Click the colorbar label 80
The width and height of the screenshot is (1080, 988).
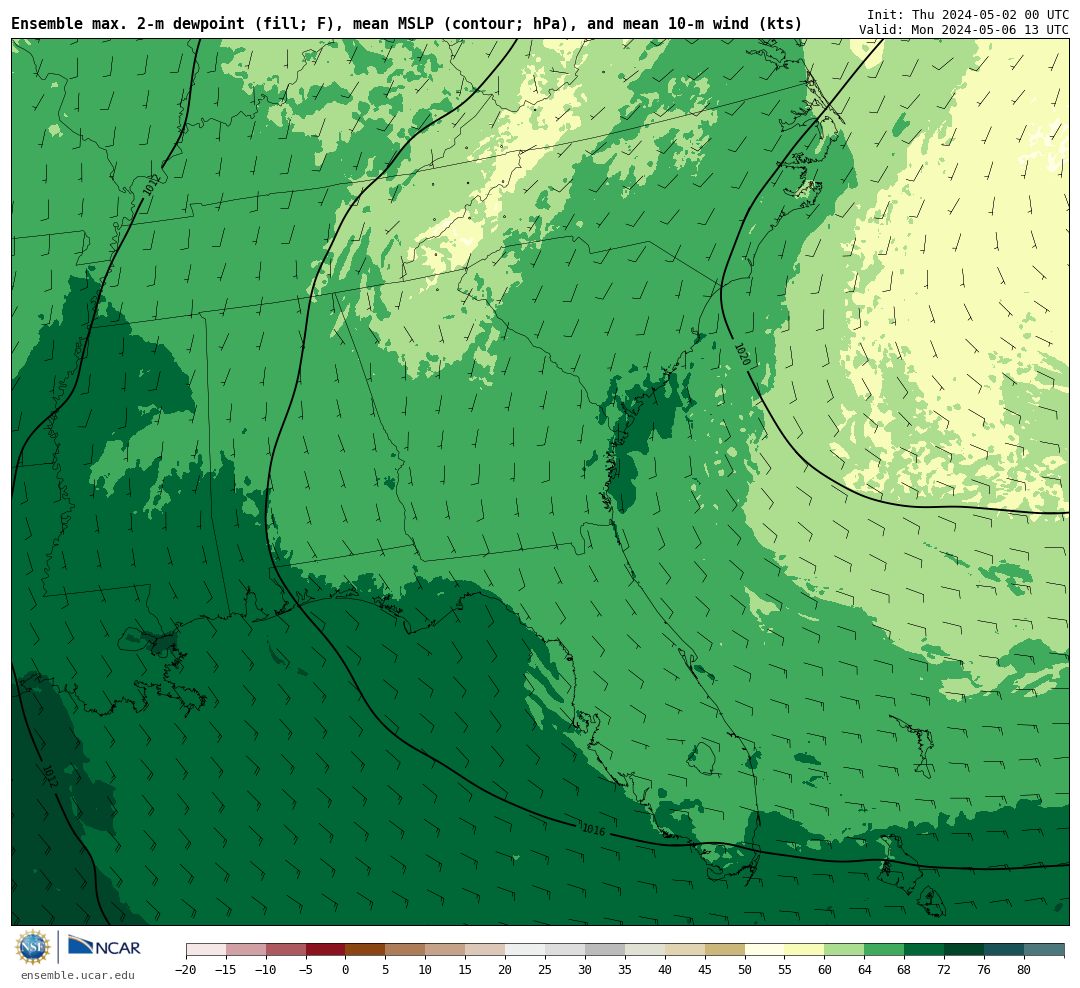click(x=1024, y=970)
